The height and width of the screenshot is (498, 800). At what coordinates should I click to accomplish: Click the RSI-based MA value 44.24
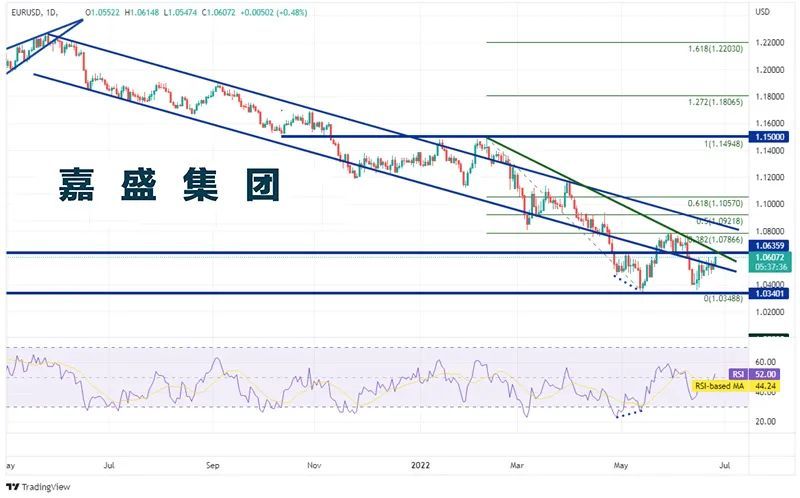tap(764, 386)
